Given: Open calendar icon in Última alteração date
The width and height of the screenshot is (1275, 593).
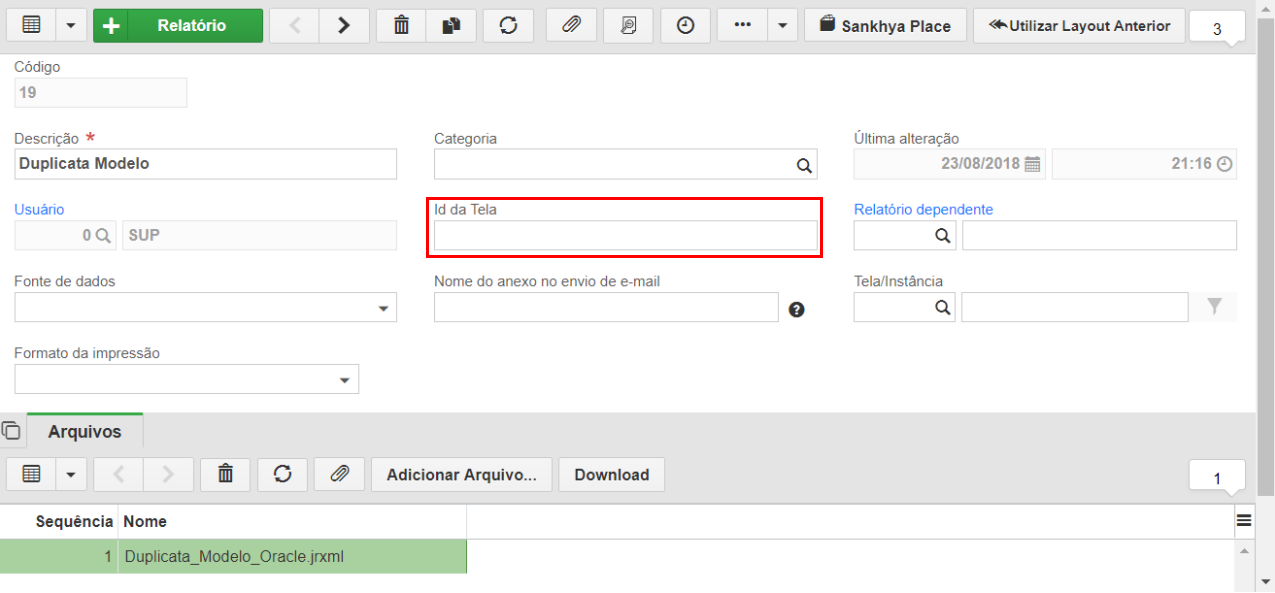Looking at the screenshot, I should point(1033,164).
